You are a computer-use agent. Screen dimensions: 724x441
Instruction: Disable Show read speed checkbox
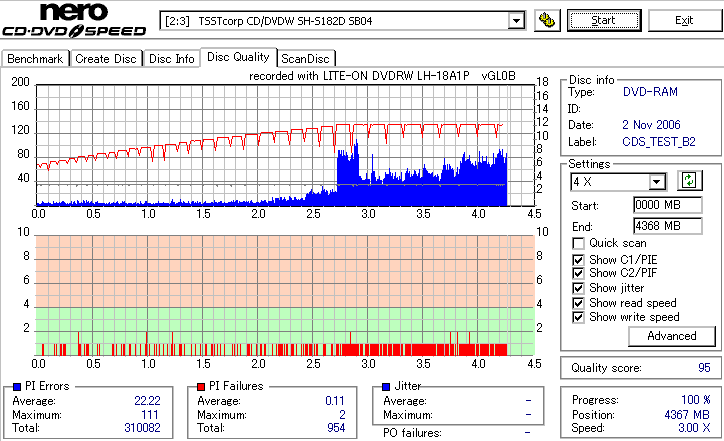point(578,303)
